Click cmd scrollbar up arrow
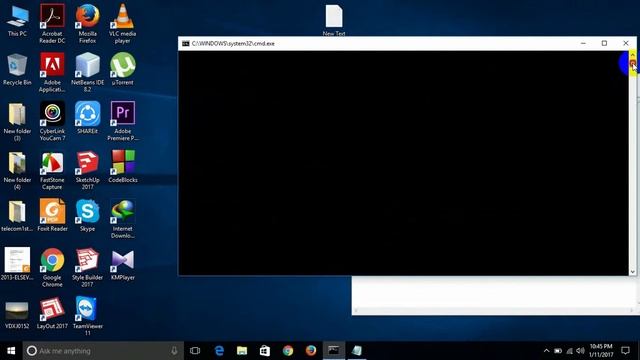Image resolution: width=640 pixels, height=360 pixels. coord(633,54)
